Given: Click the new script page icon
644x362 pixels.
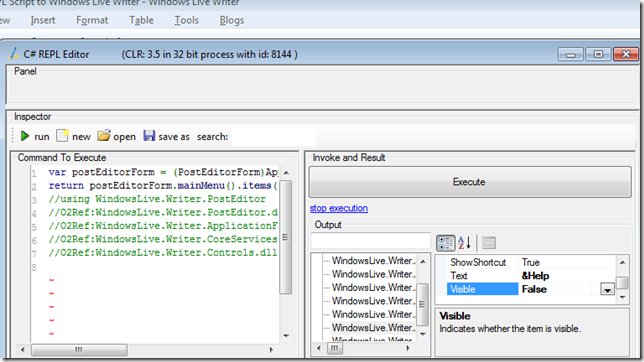Looking at the screenshot, I should coord(62,136).
